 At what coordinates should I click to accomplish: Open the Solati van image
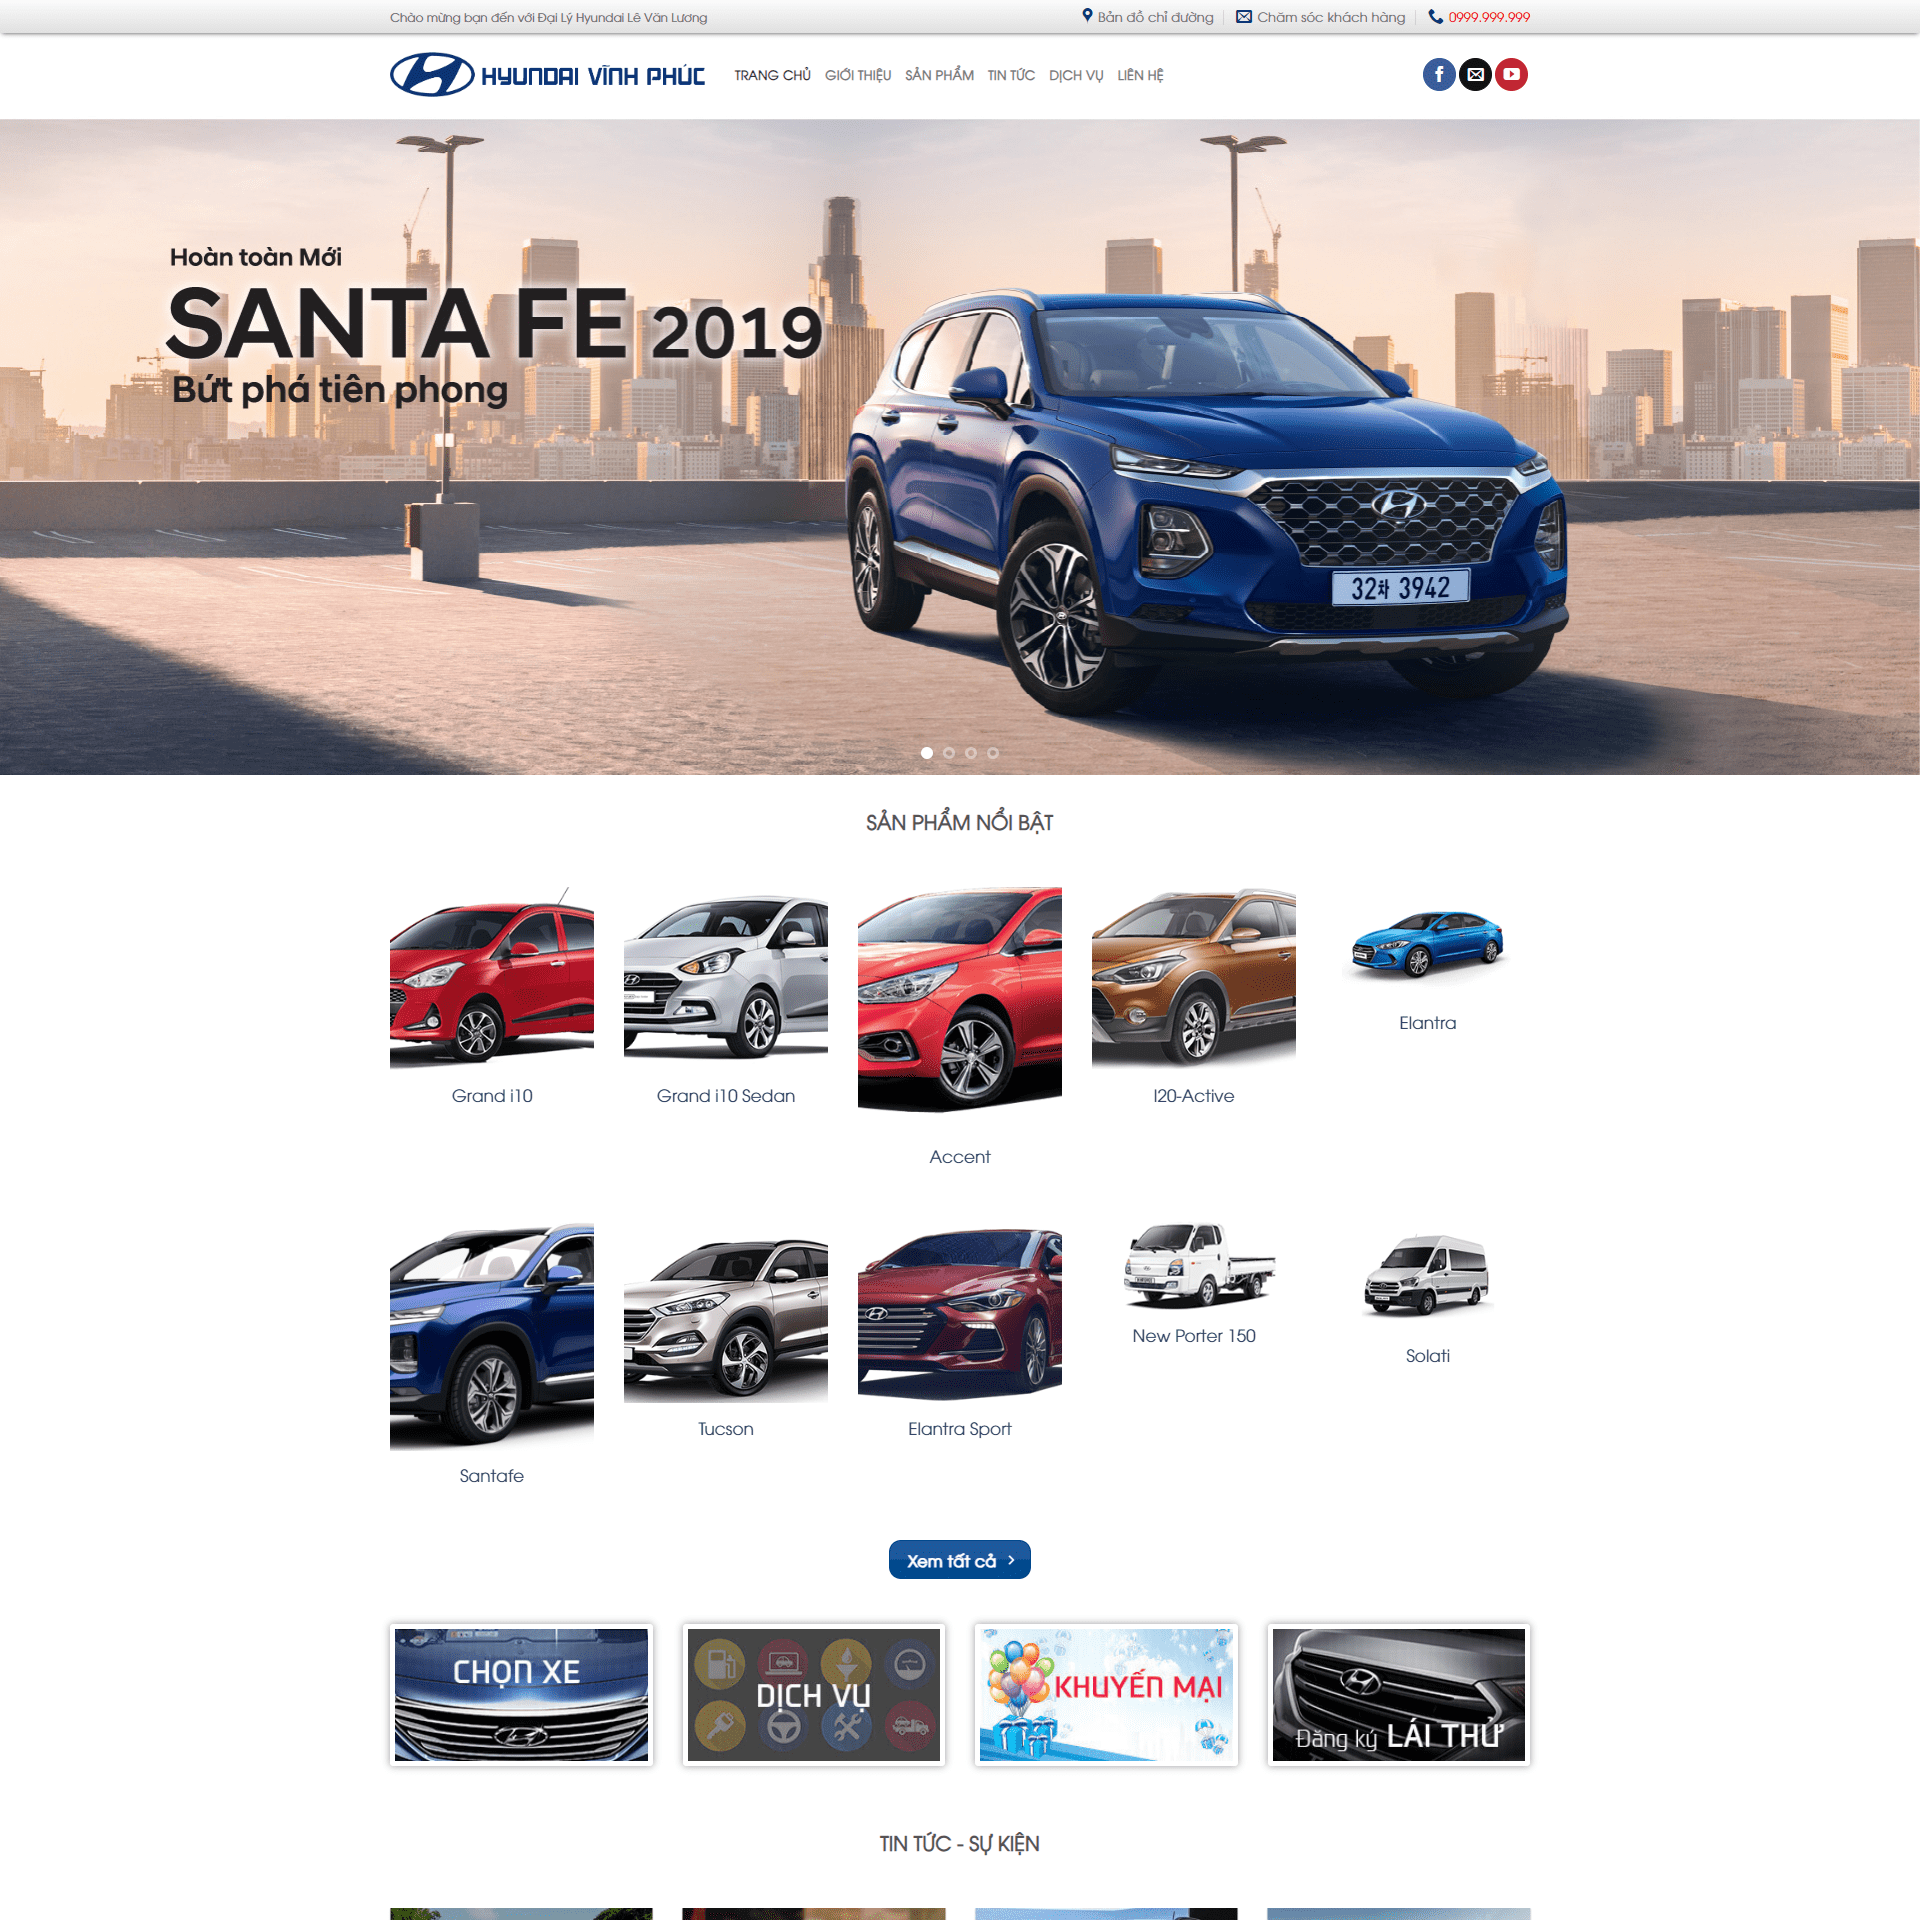[1428, 1276]
